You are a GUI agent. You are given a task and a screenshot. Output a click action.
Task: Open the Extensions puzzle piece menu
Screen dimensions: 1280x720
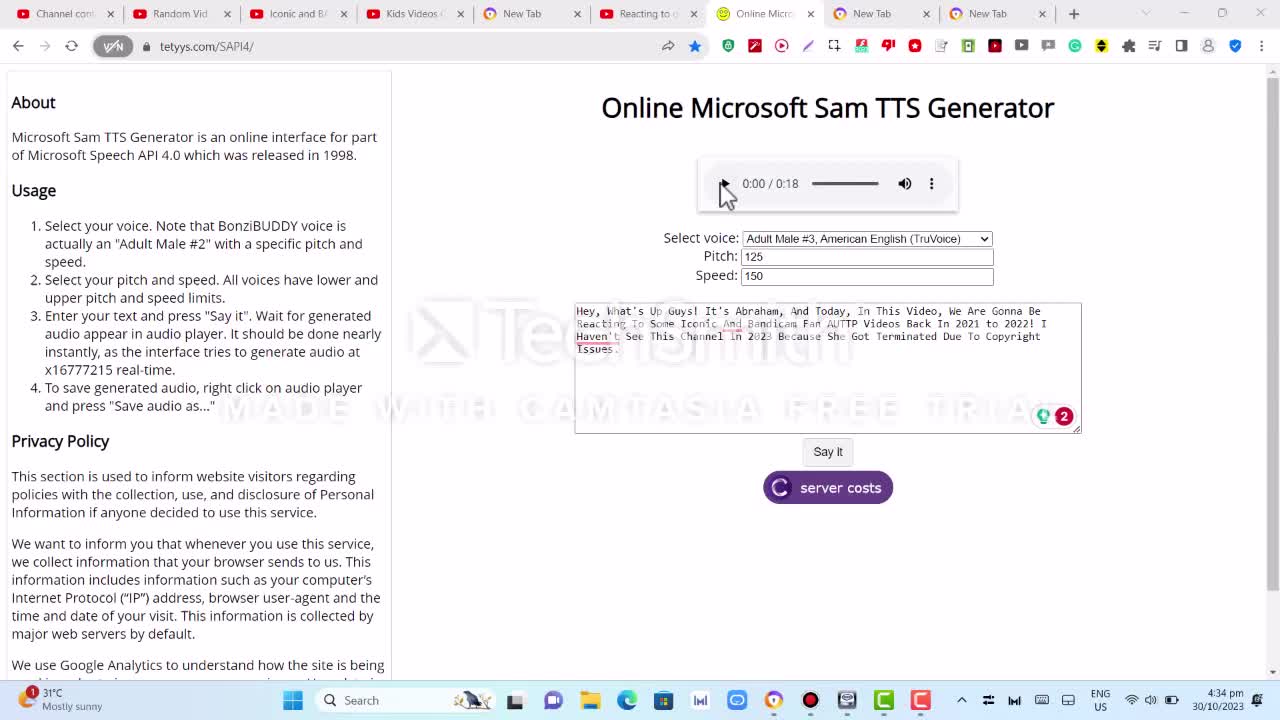click(x=1129, y=46)
